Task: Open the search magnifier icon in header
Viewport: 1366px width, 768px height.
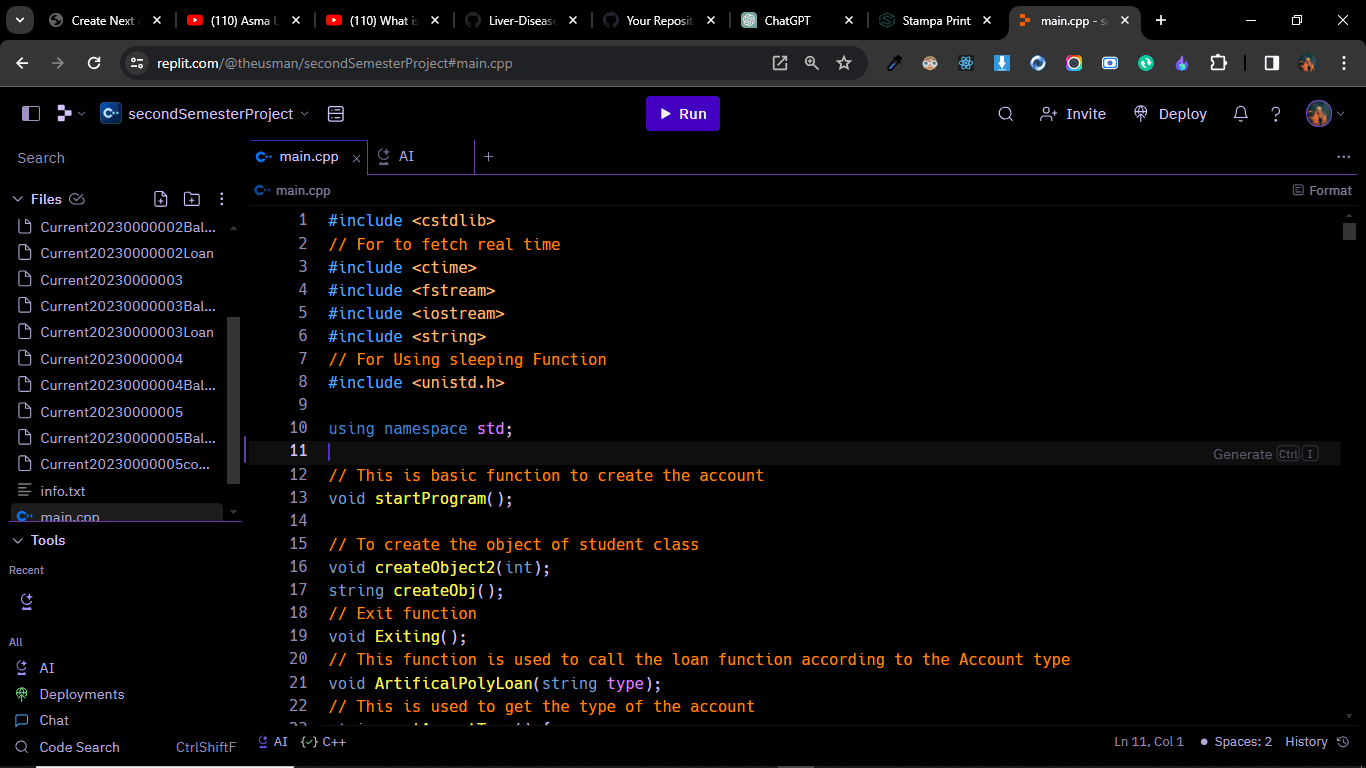Action: pos(1006,114)
